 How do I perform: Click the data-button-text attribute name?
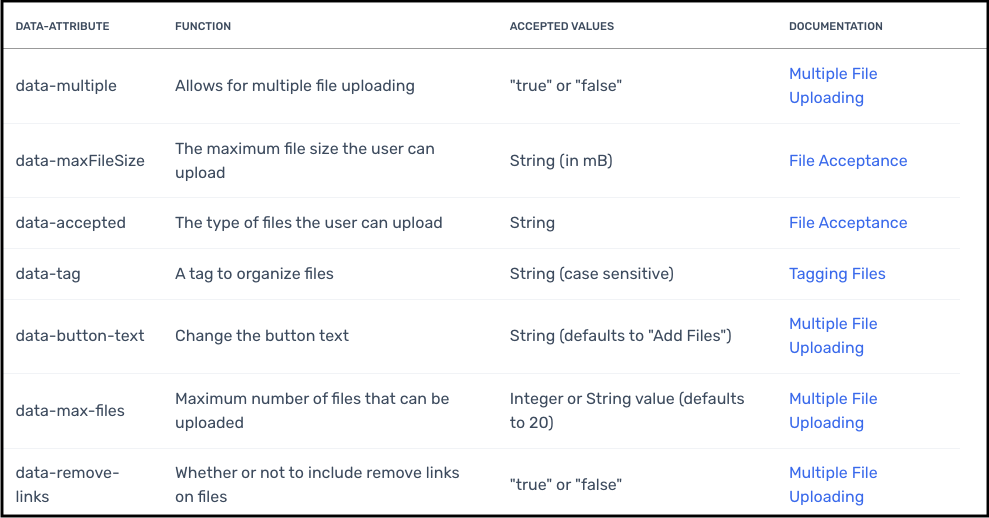point(80,336)
